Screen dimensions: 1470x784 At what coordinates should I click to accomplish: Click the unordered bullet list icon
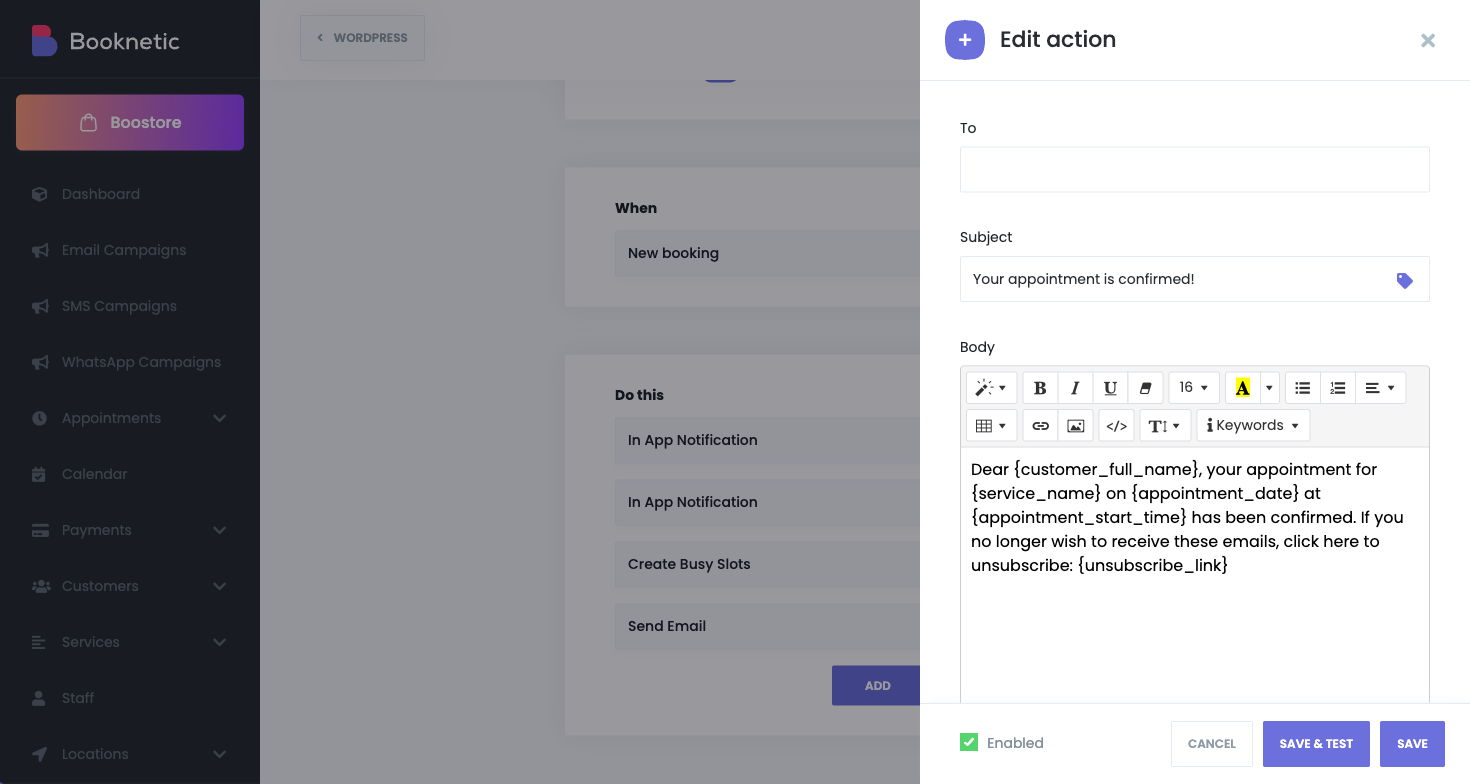[1302, 388]
